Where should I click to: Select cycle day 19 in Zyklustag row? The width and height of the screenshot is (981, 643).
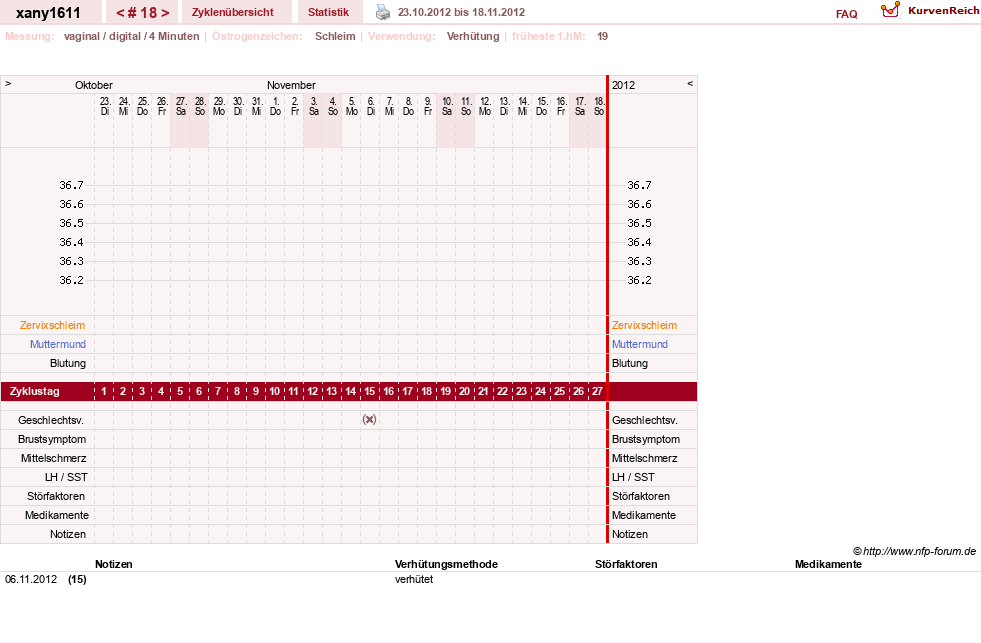(x=445, y=392)
